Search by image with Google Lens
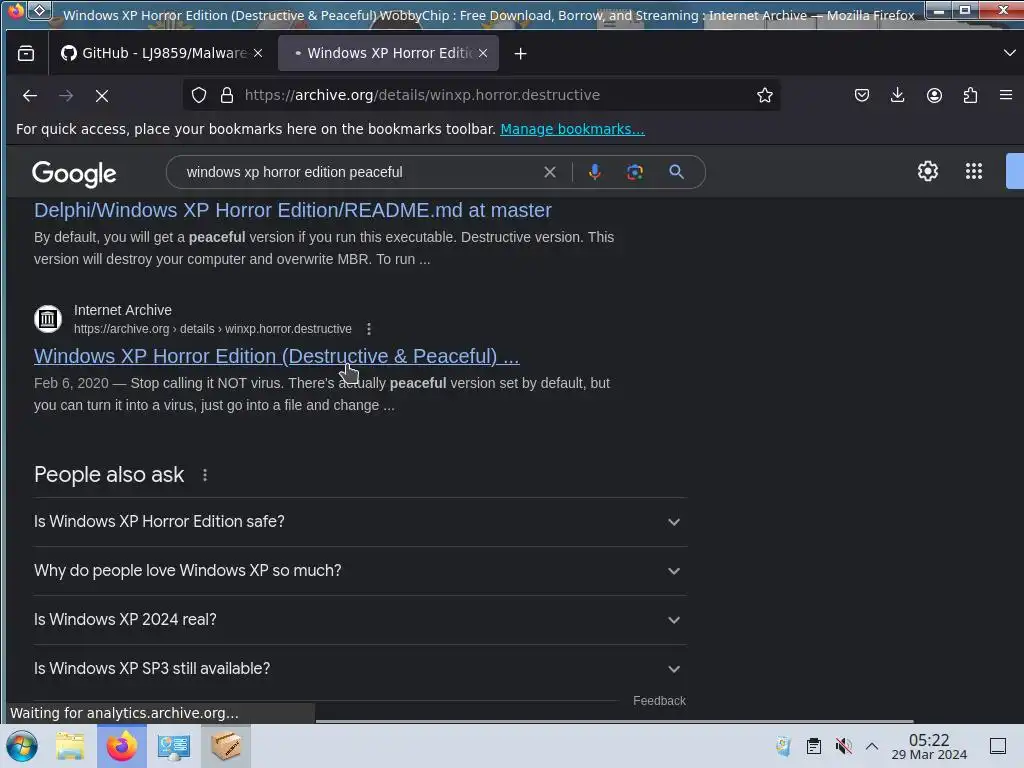The image size is (1024, 768). tap(635, 172)
